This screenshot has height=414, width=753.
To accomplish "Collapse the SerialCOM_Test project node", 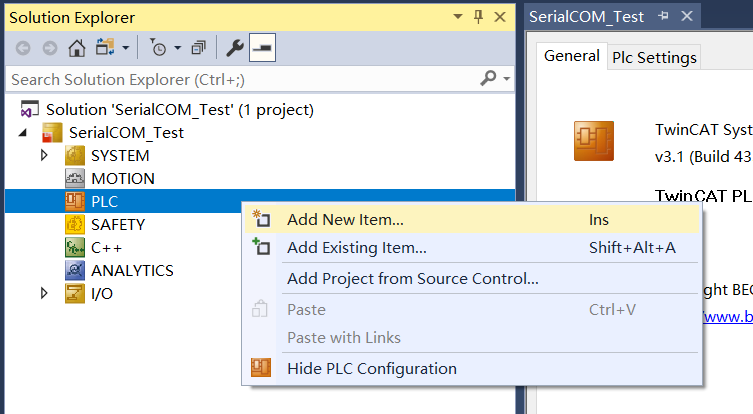I will click(x=23, y=132).
